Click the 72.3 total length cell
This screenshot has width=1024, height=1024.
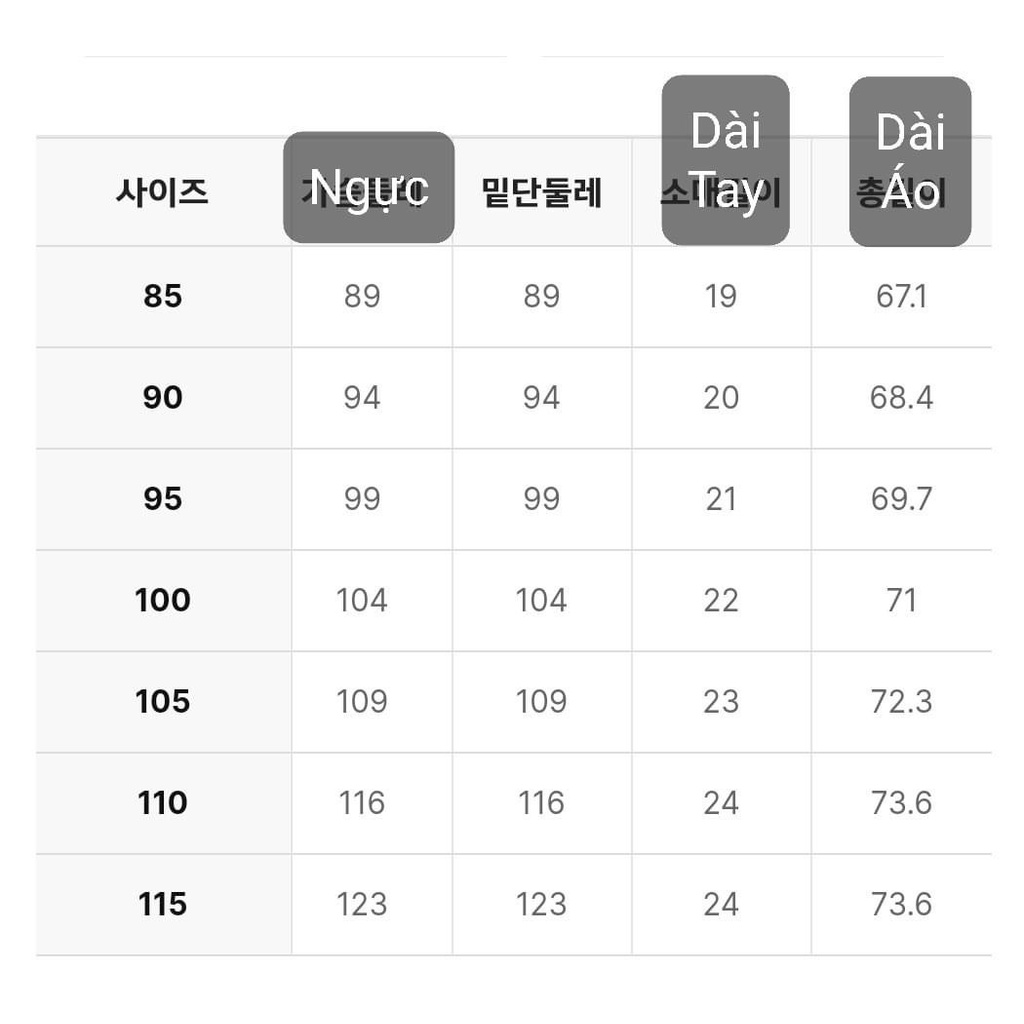click(901, 702)
